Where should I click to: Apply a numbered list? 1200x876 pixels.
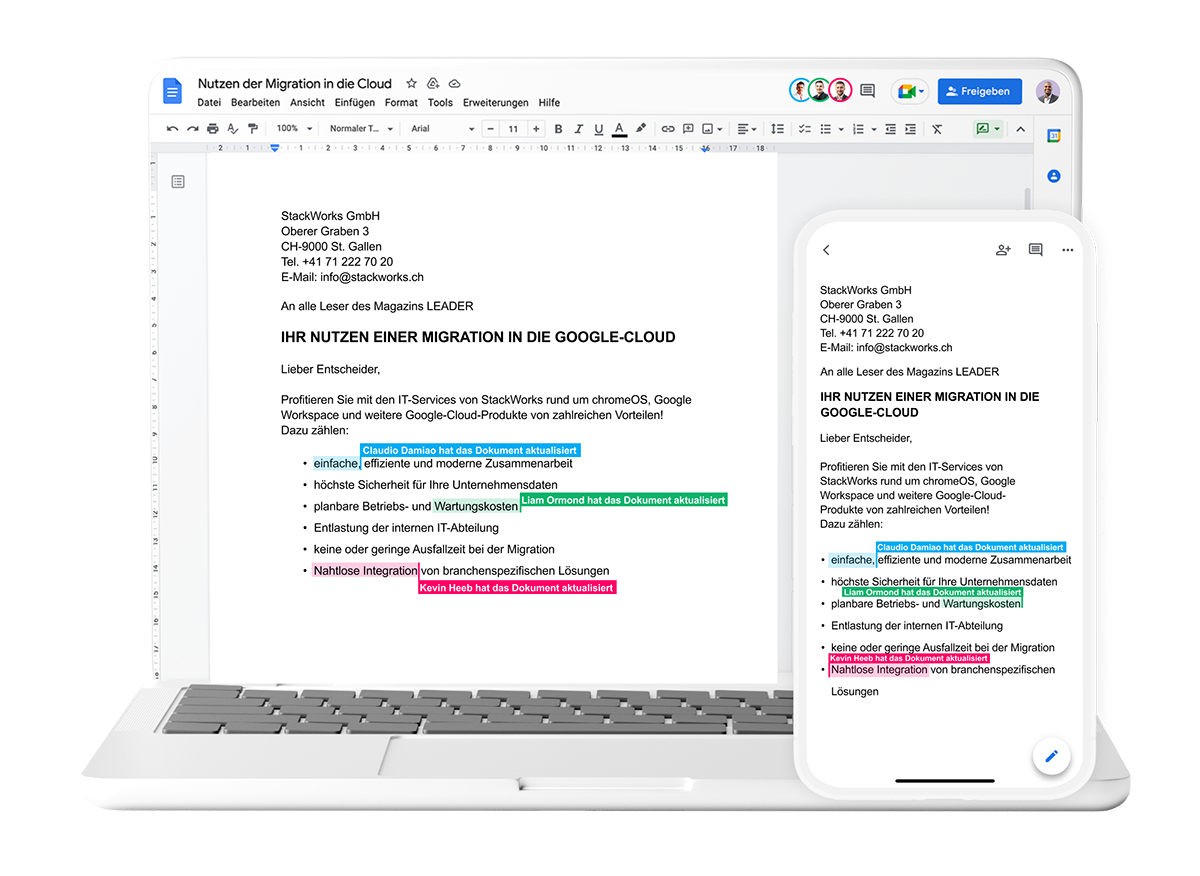pos(858,129)
